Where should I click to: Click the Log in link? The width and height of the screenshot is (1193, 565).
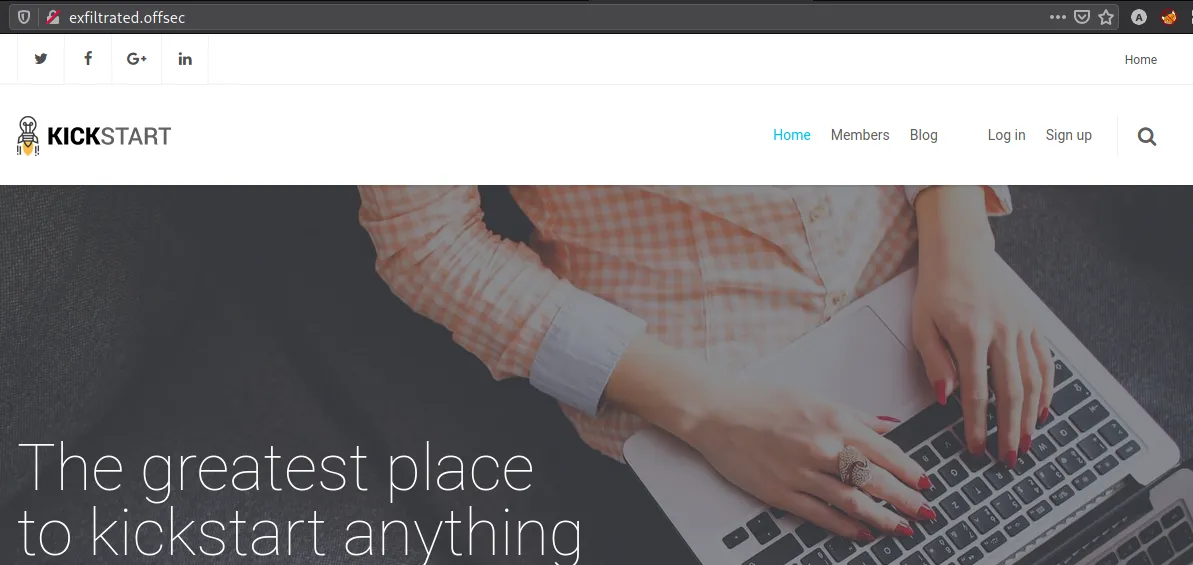click(1006, 135)
